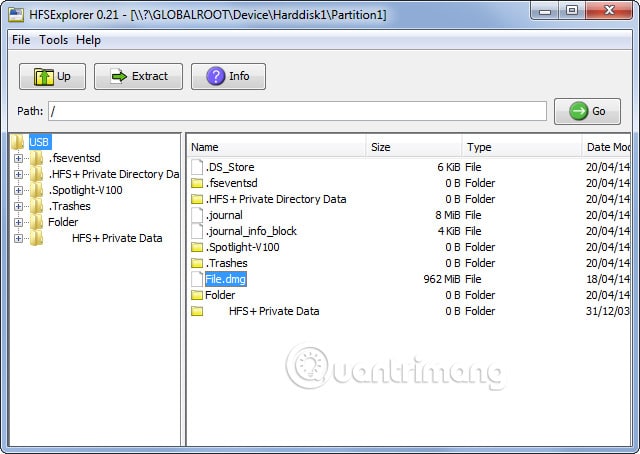Click .DS_Store file icon in list

coord(197,167)
